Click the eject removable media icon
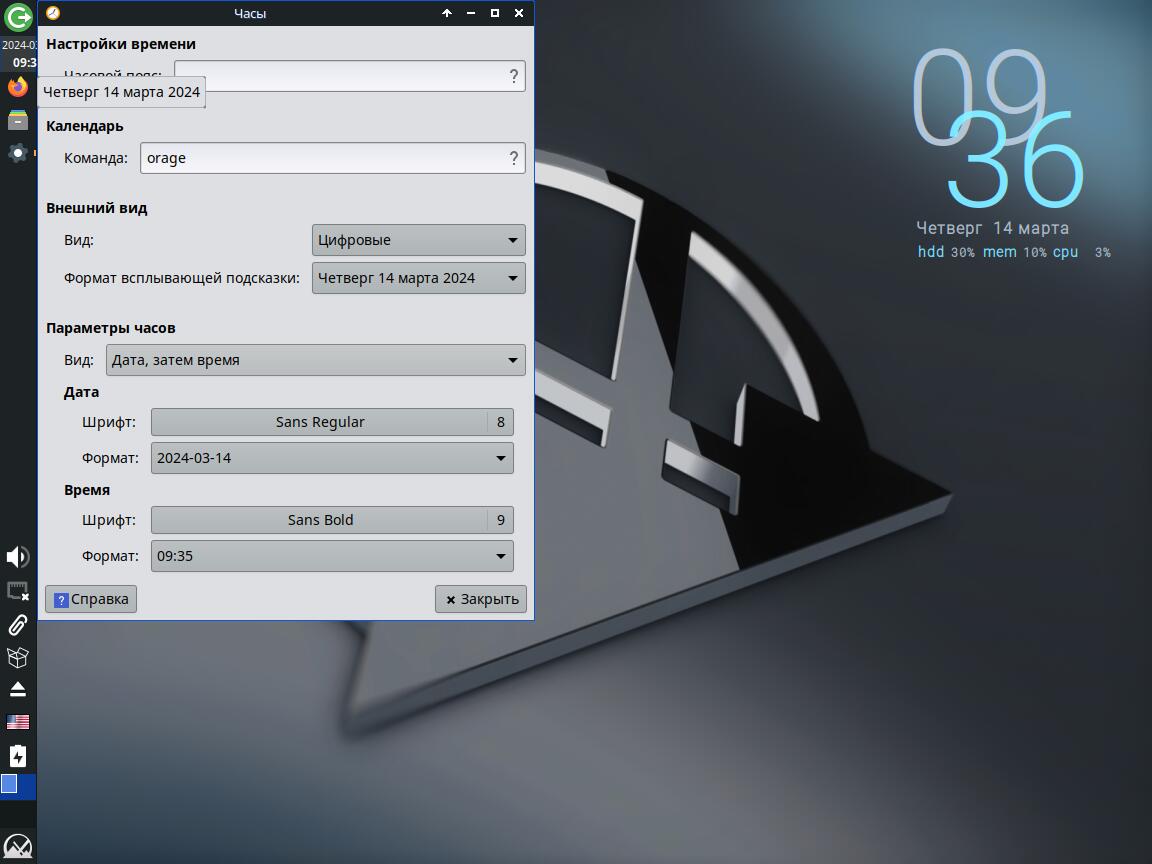The width and height of the screenshot is (1152, 864). point(18,689)
